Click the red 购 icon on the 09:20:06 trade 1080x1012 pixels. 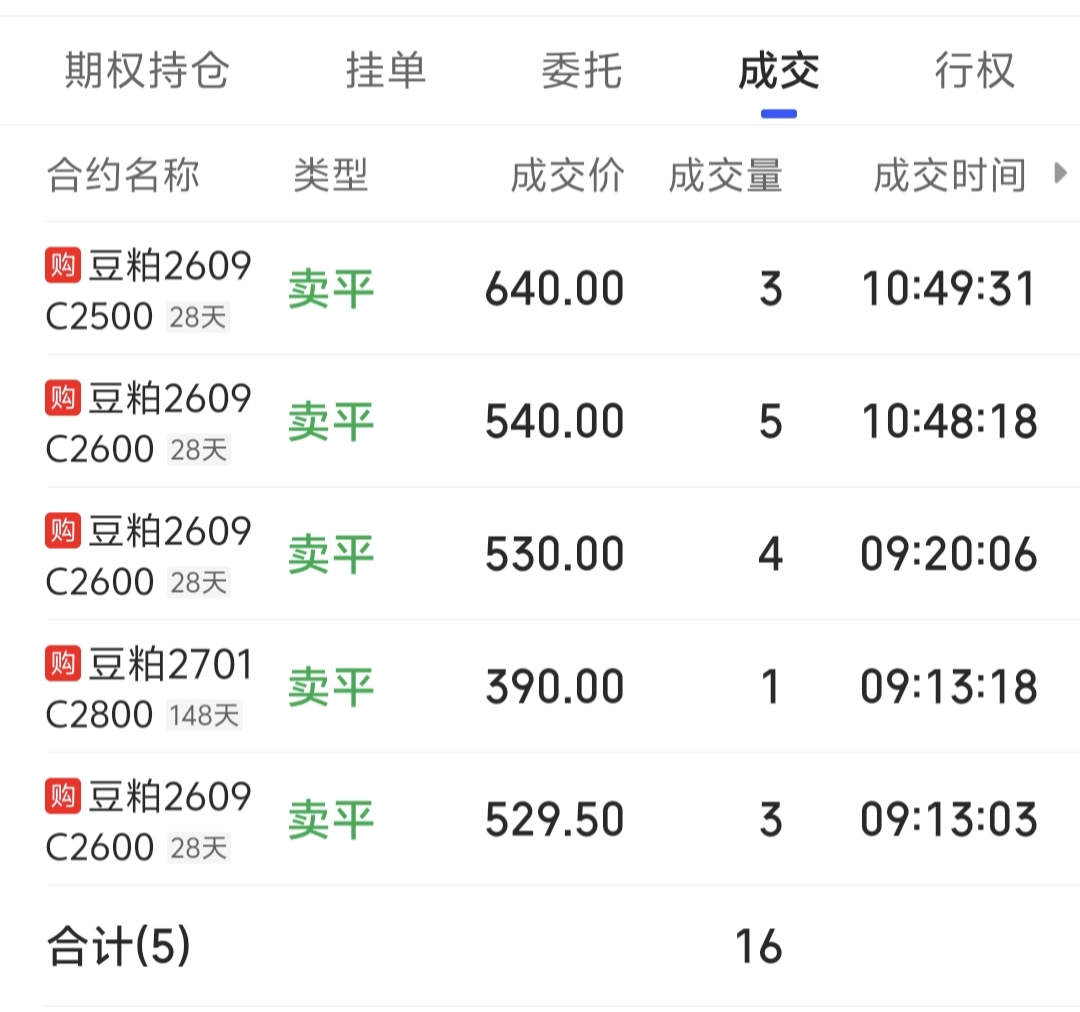pos(63,530)
